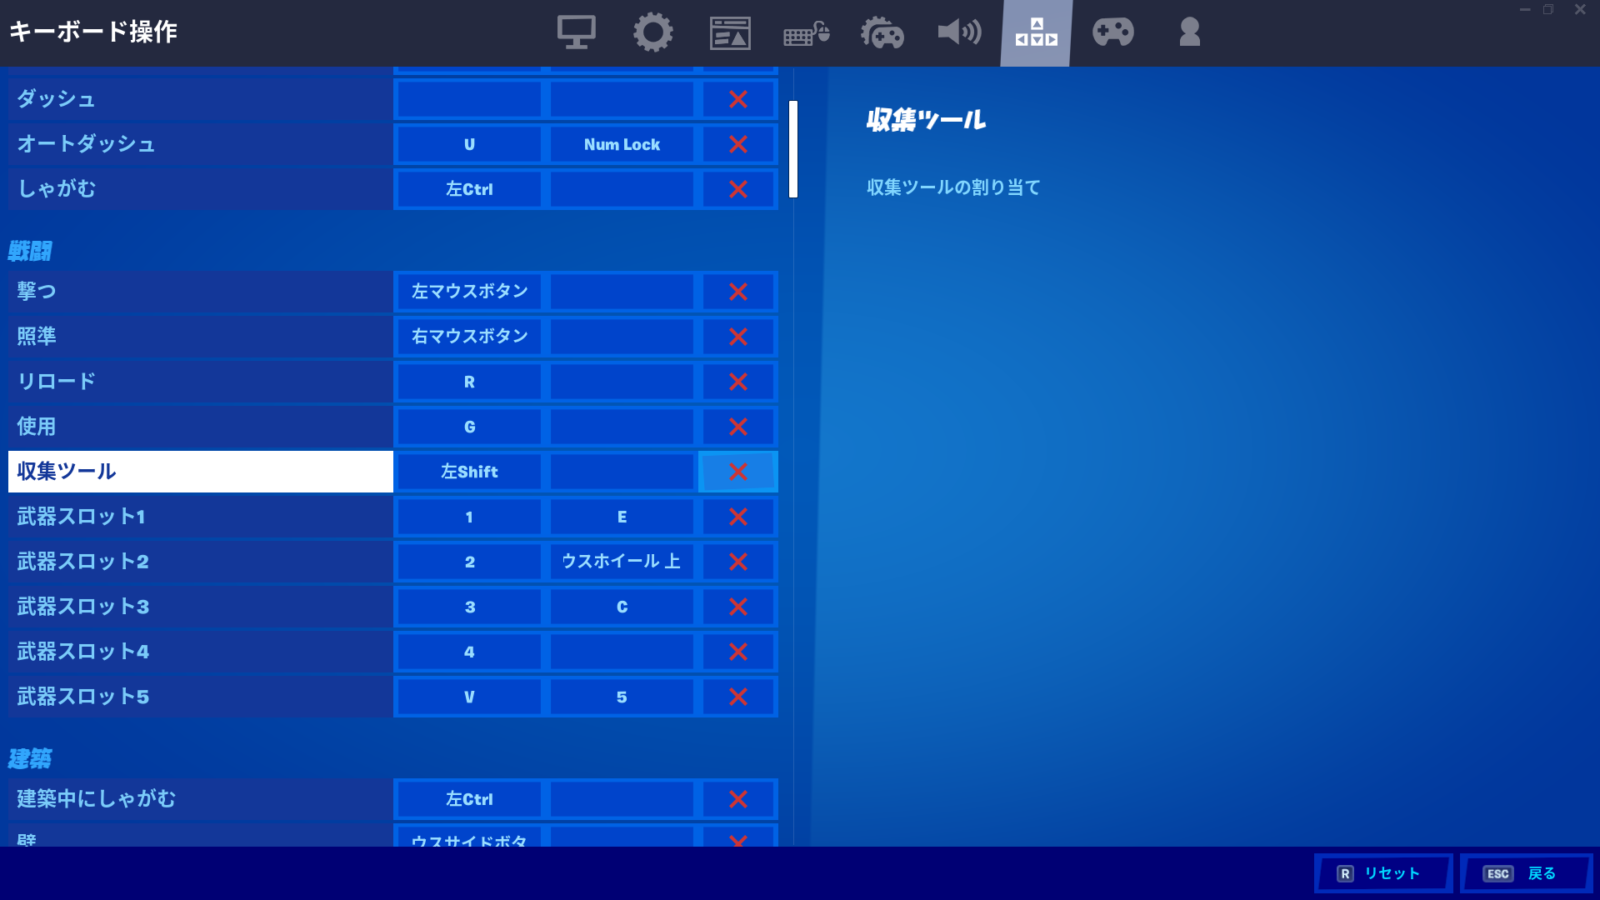Edit the E key binding for 武器スロット1
Viewport: 1600px width, 900px height.
click(622, 517)
